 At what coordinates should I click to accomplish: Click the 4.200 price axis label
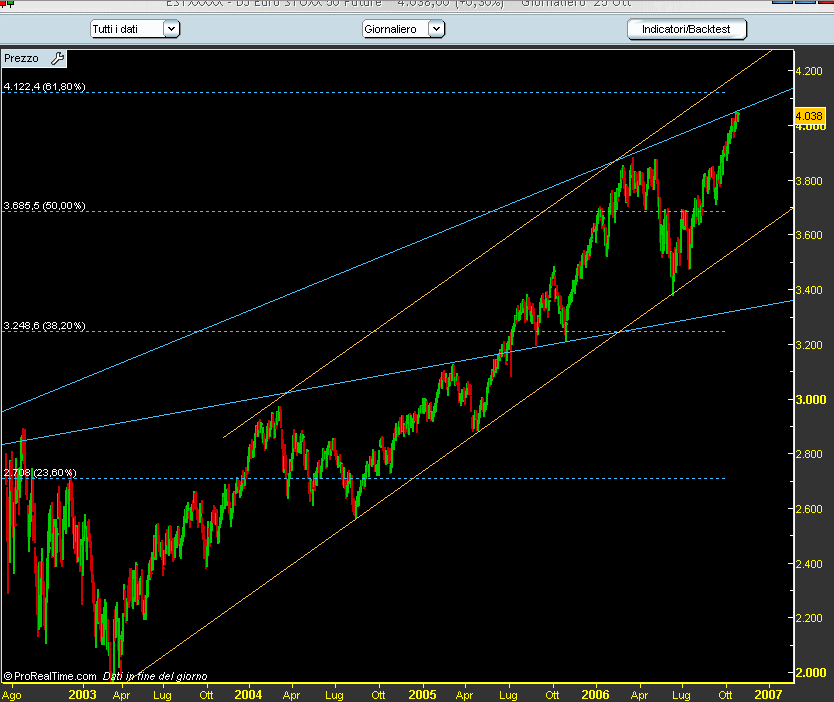pyautogui.click(x=808, y=71)
